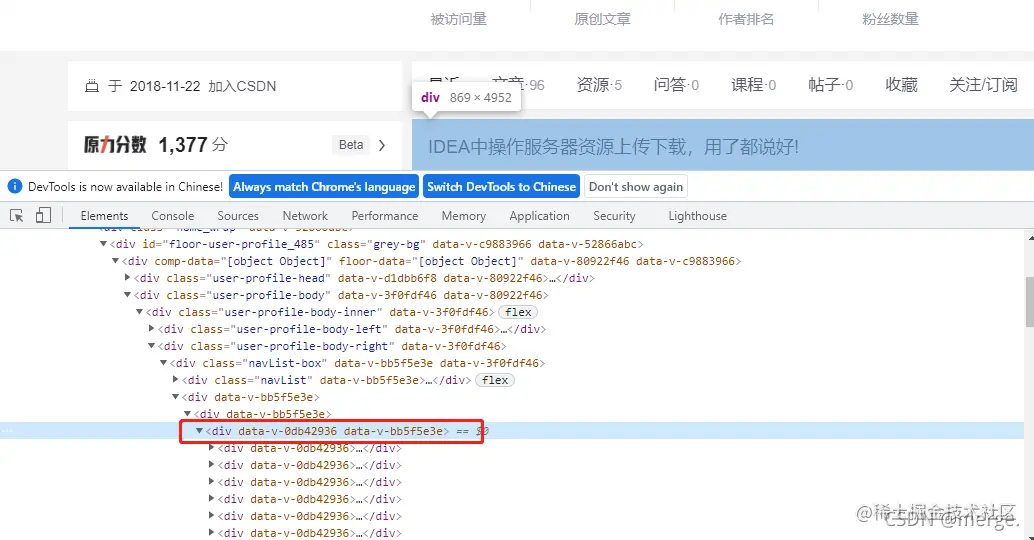Click flex badge on user-profile-body-inner row
The width and height of the screenshot is (1034, 540).
[518, 312]
